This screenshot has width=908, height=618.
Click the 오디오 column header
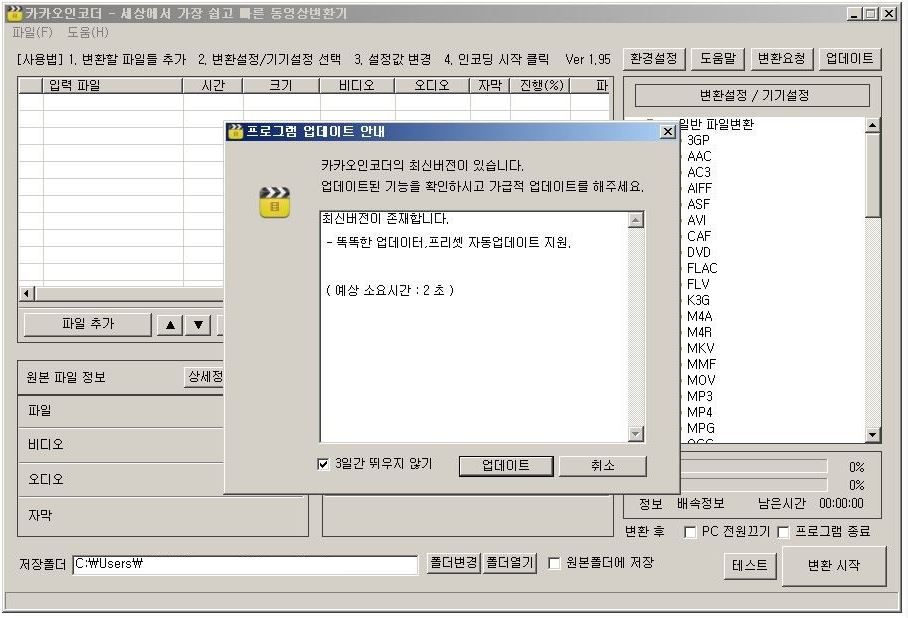432,86
